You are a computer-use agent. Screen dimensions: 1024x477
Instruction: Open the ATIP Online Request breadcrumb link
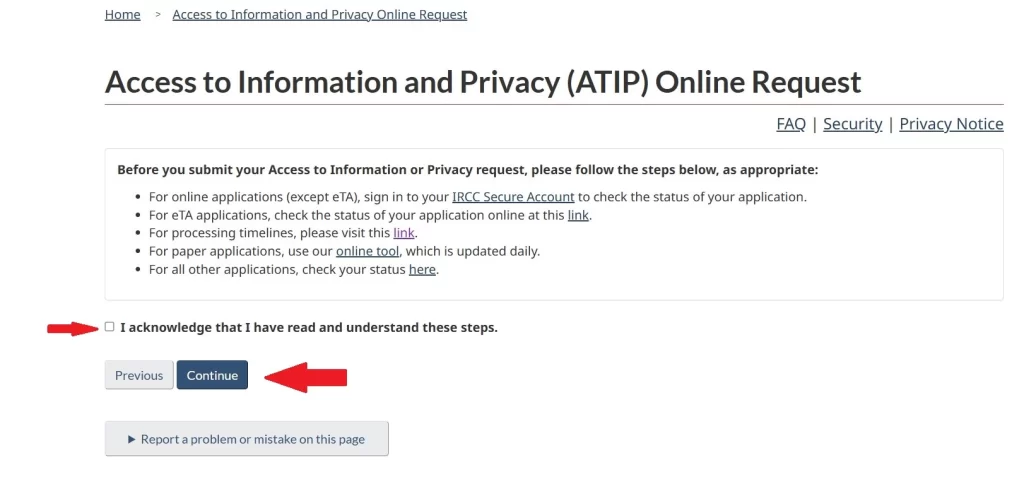[320, 14]
